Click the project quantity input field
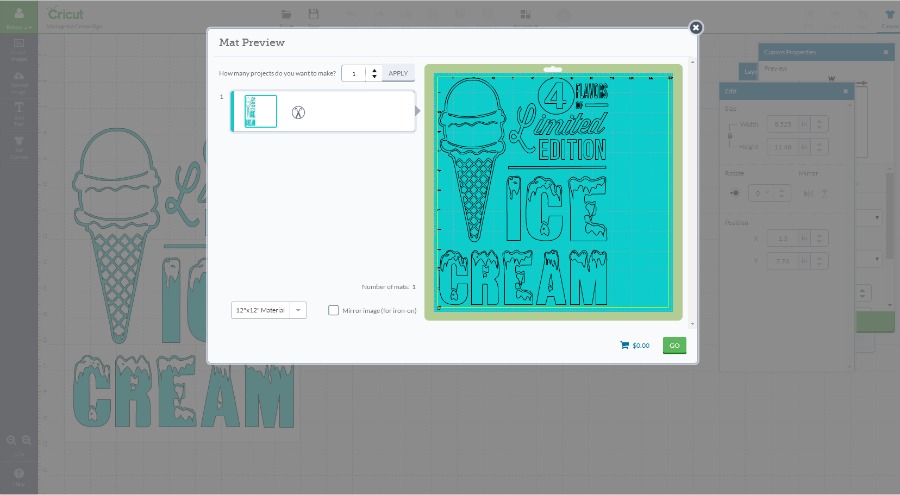The width and height of the screenshot is (900, 495). [354, 73]
